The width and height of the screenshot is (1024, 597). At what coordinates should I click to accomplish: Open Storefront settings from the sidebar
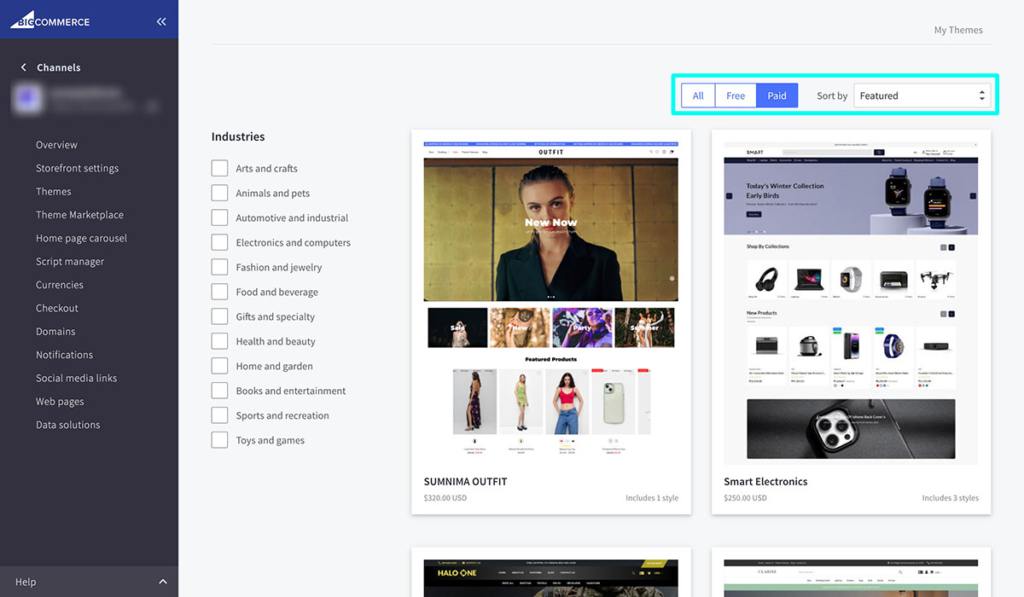(x=79, y=168)
